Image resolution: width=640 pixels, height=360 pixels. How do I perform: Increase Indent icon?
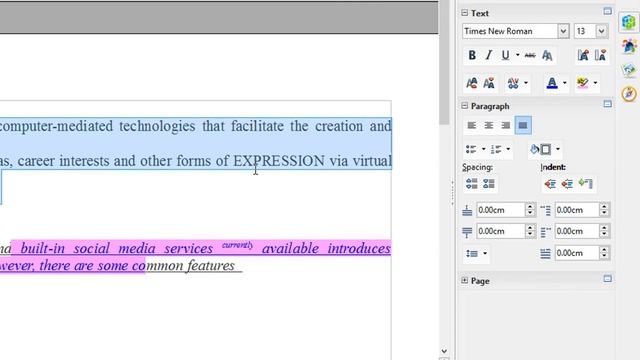point(550,184)
